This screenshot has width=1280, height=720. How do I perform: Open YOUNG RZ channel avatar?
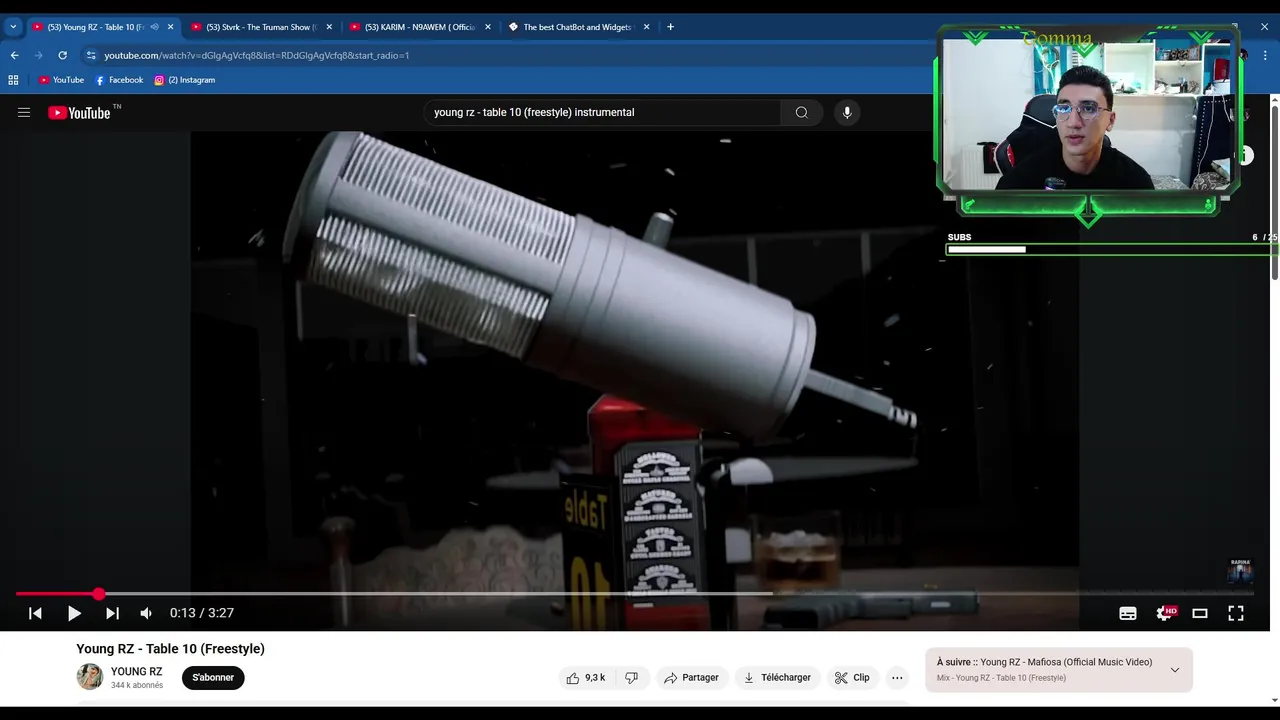click(x=90, y=677)
